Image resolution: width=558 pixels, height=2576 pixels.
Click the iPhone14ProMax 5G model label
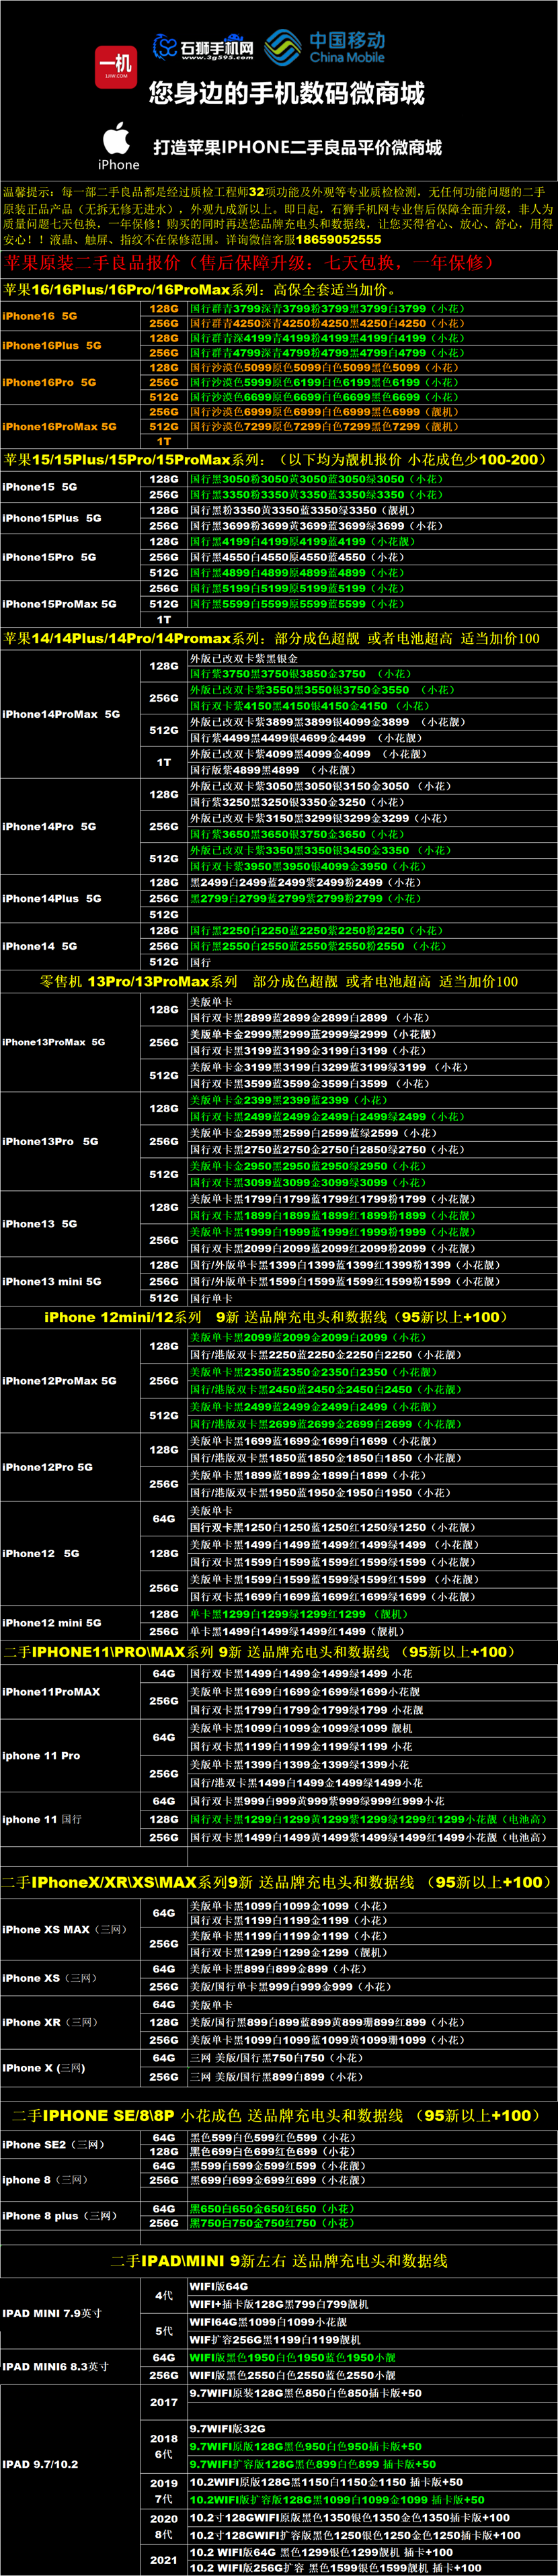point(61,714)
